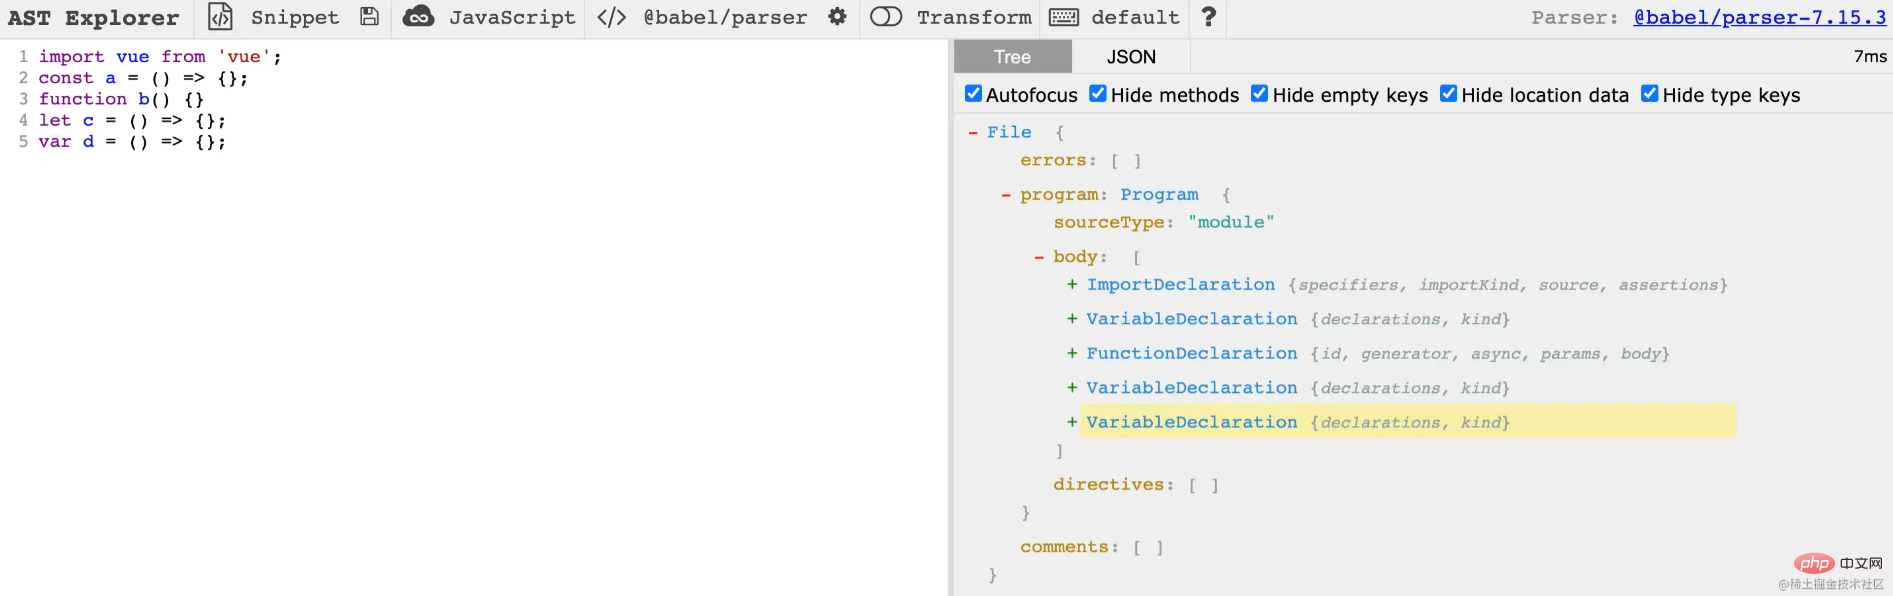
Task: Switch on the Transform toggle
Action: (x=886, y=17)
